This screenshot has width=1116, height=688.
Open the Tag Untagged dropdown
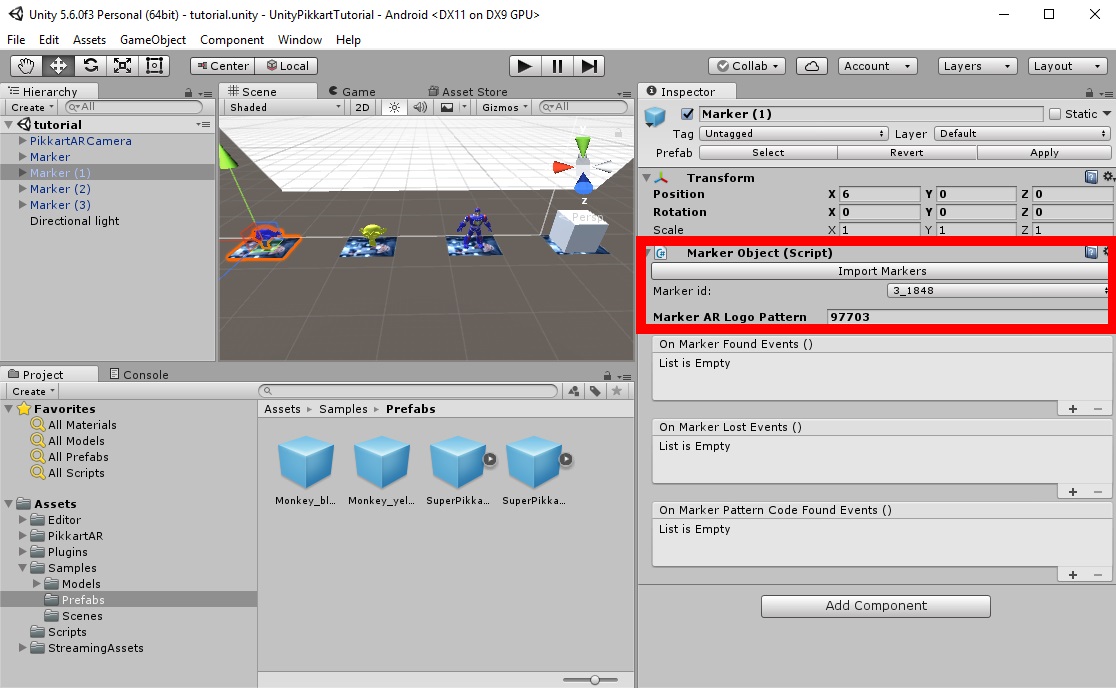[x=794, y=134]
